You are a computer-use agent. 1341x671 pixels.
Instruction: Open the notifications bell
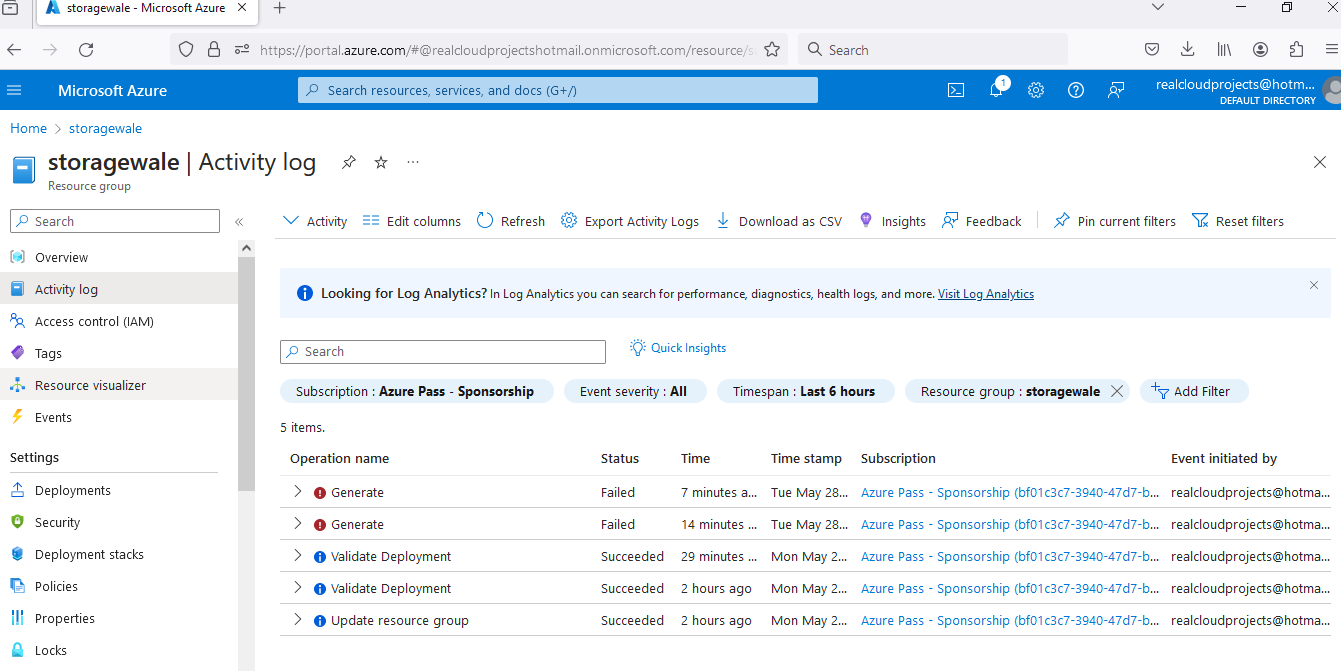pos(996,90)
